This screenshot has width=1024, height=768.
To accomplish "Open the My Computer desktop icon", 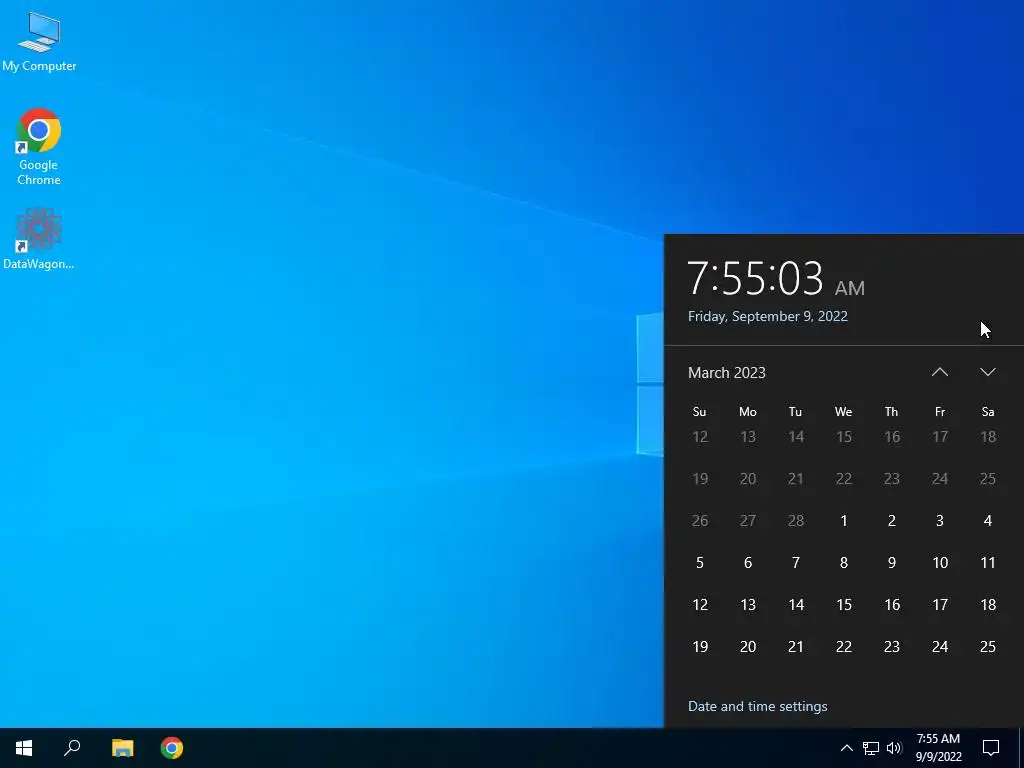I will coord(39,40).
